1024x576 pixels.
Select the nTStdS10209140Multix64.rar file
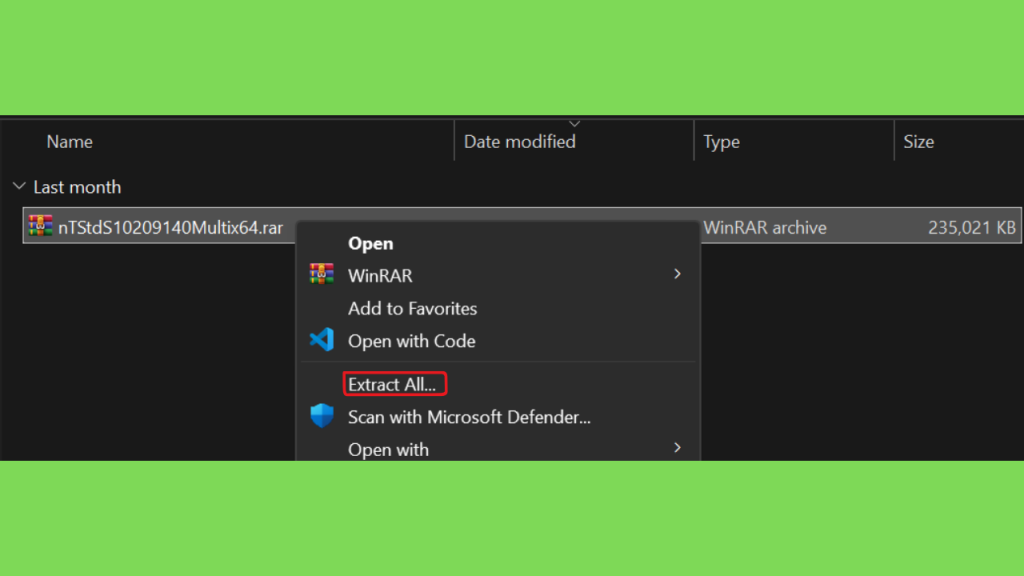(x=170, y=227)
